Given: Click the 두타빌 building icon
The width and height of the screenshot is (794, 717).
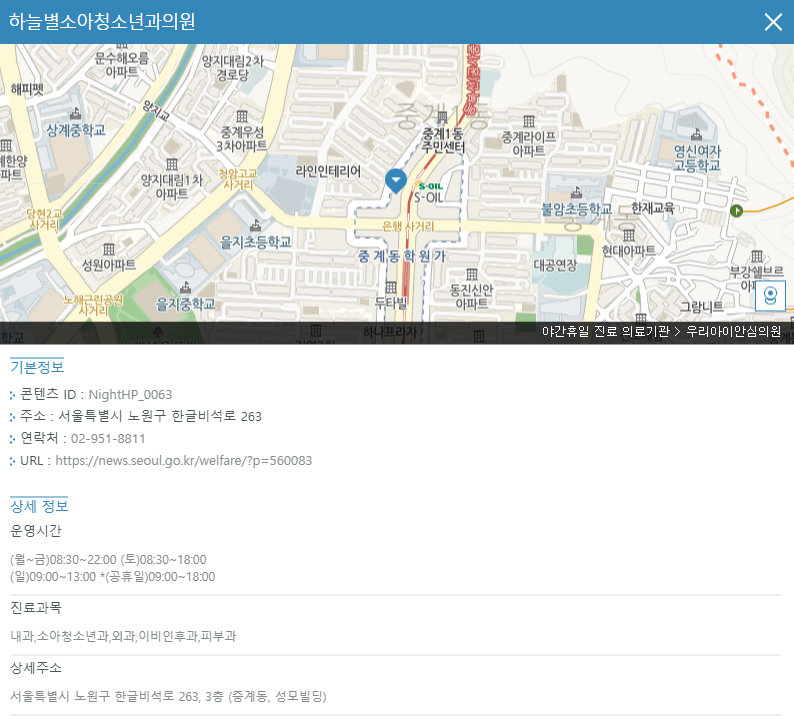Looking at the screenshot, I should coord(391,288).
